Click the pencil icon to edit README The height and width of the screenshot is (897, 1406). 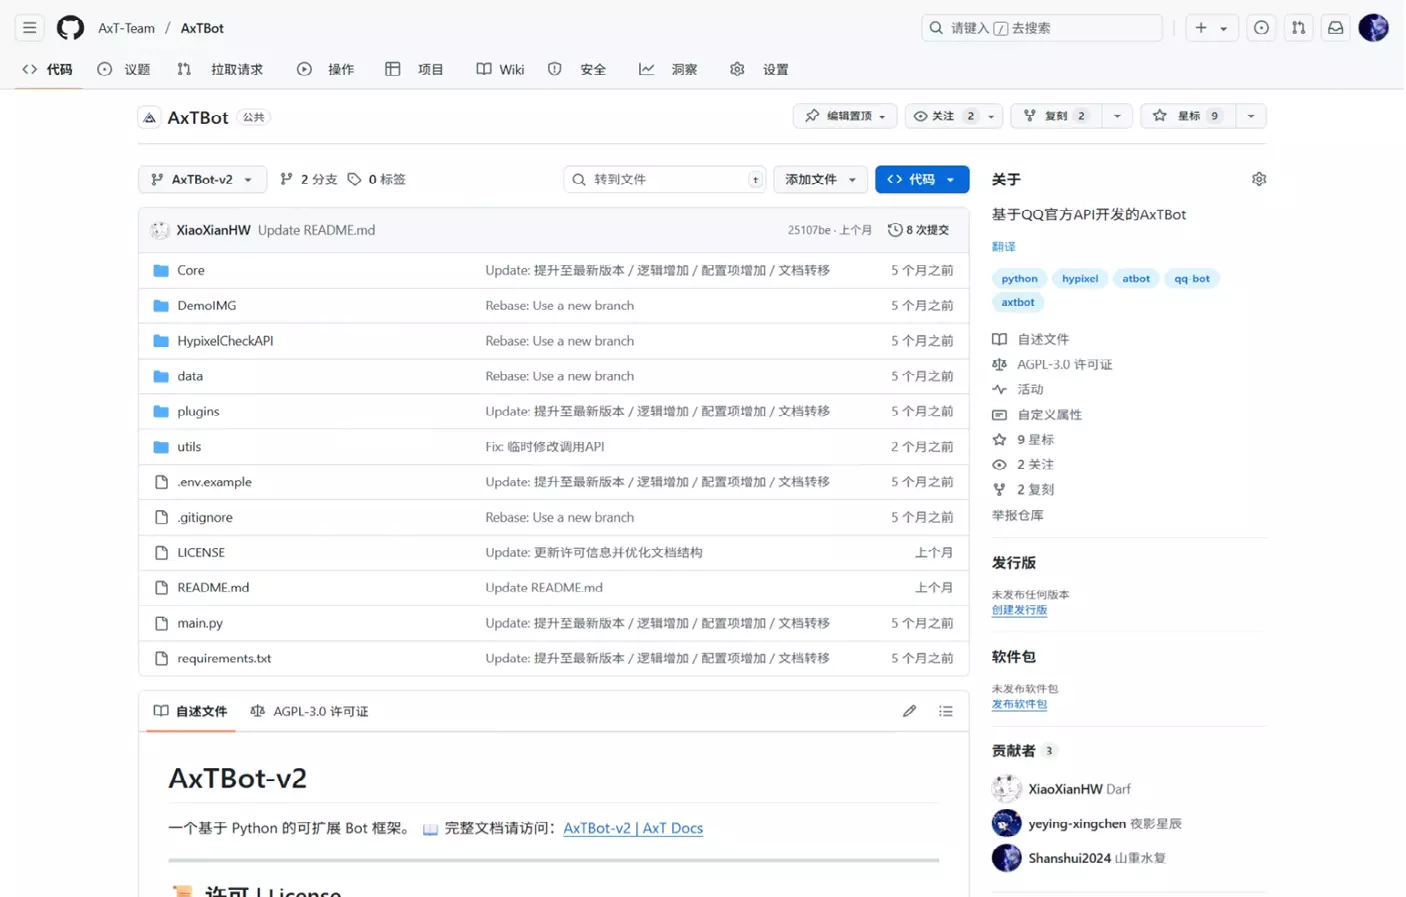908,711
